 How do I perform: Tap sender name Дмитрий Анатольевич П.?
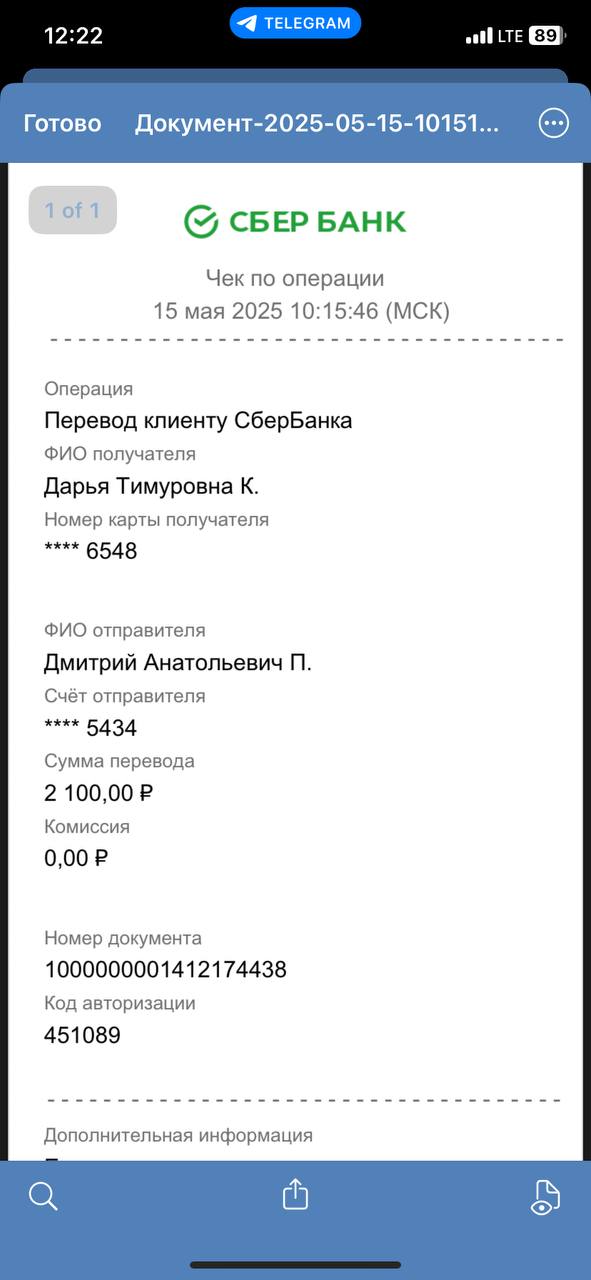tap(178, 663)
